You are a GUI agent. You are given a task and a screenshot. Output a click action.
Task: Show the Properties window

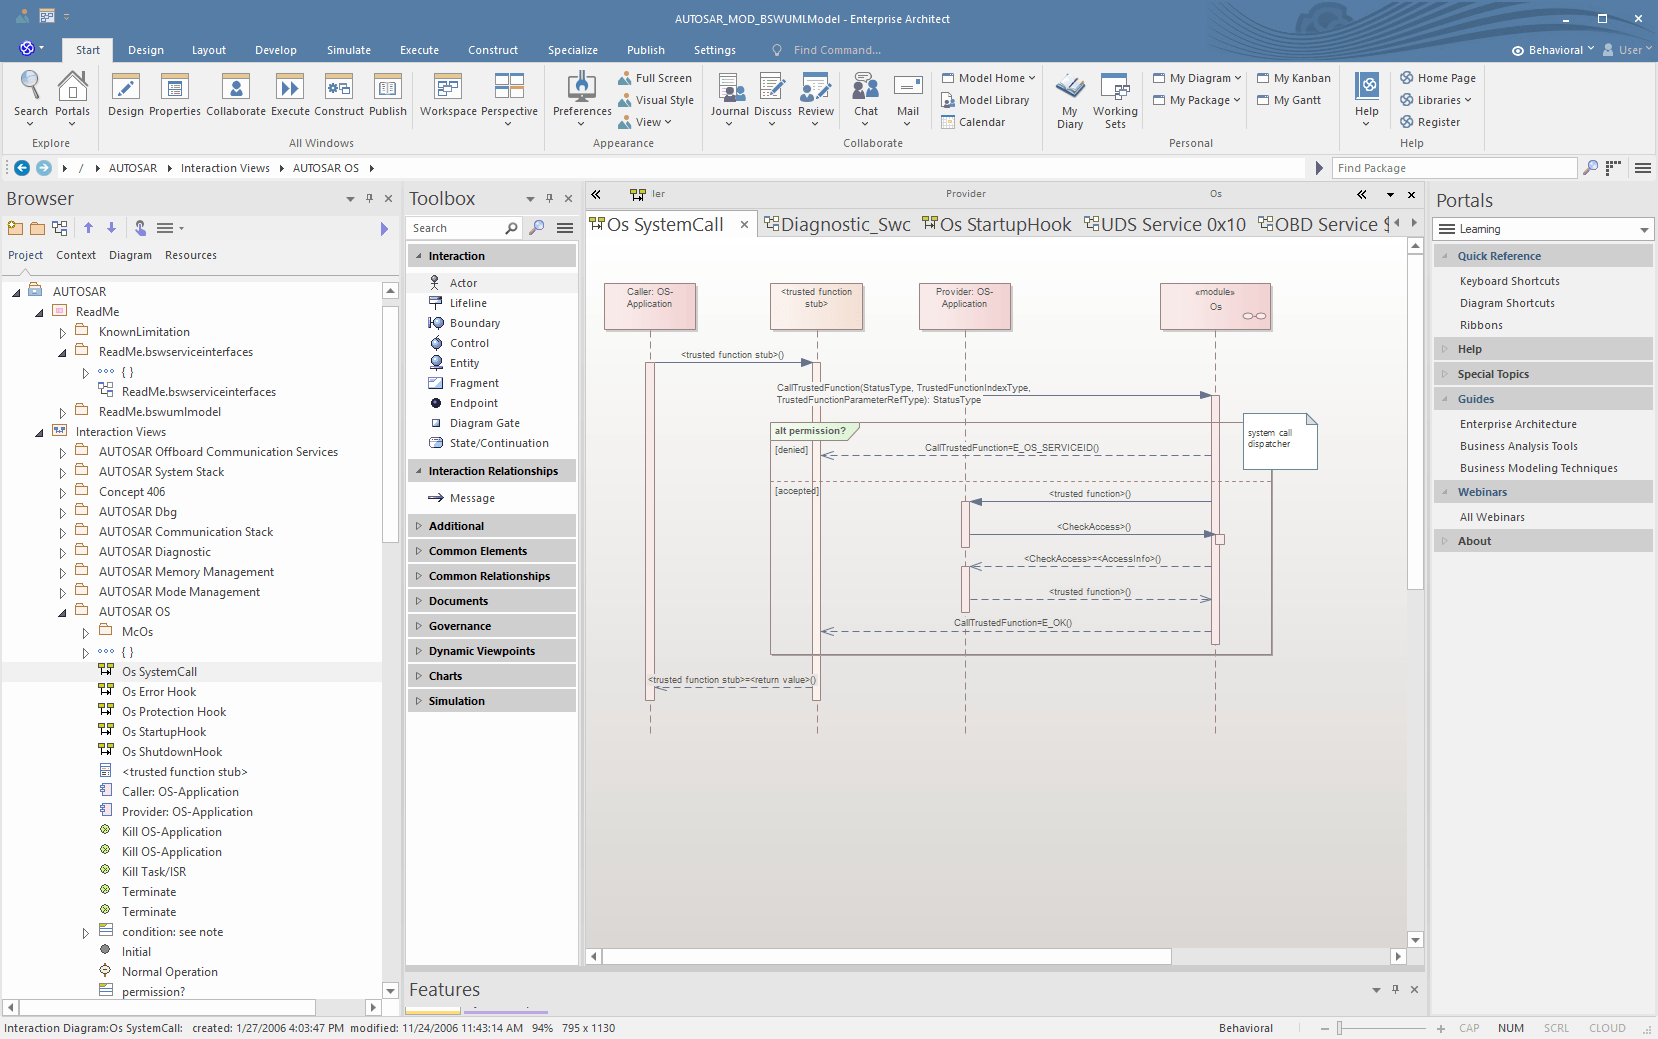(x=175, y=96)
